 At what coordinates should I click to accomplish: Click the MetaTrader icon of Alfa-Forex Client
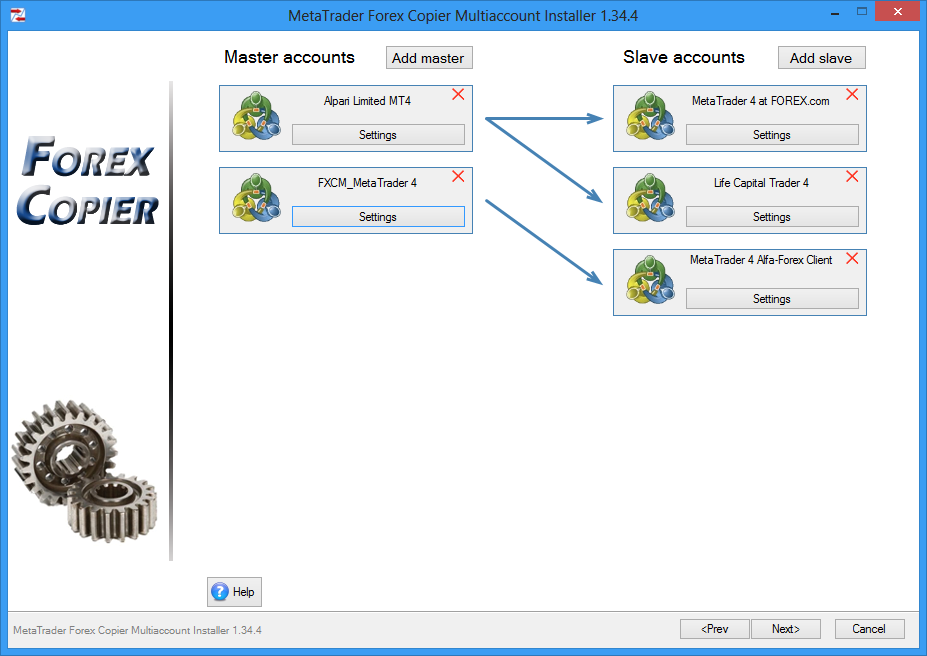click(x=650, y=280)
